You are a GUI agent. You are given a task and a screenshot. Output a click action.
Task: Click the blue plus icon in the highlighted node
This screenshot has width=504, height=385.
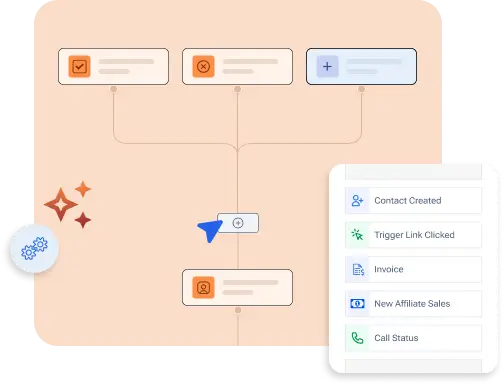point(327,66)
